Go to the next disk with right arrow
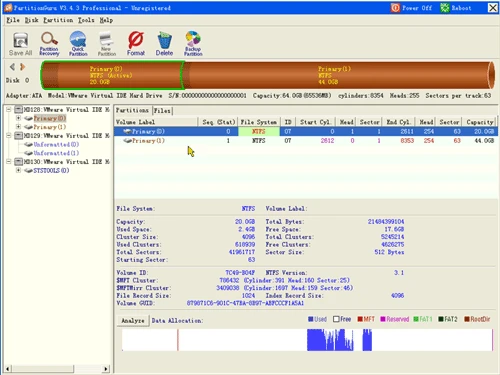The image size is (500, 375). click(22, 67)
